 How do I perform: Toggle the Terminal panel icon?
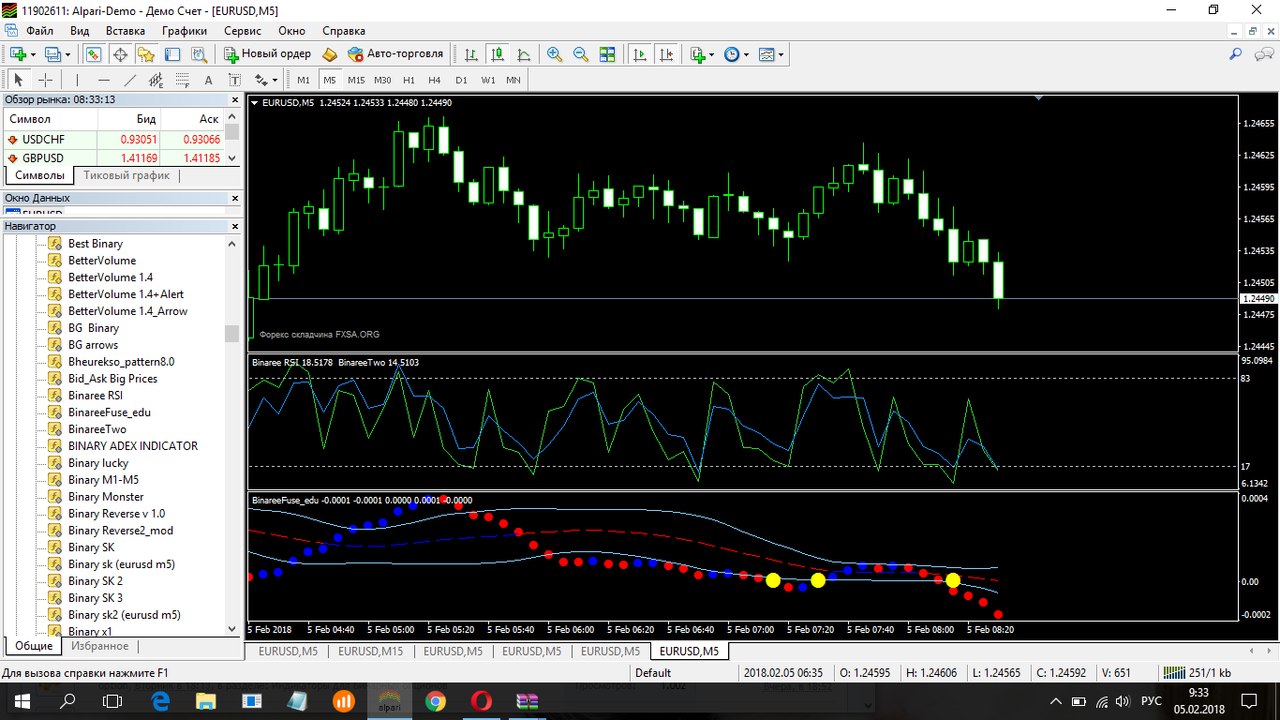click(172, 54)
